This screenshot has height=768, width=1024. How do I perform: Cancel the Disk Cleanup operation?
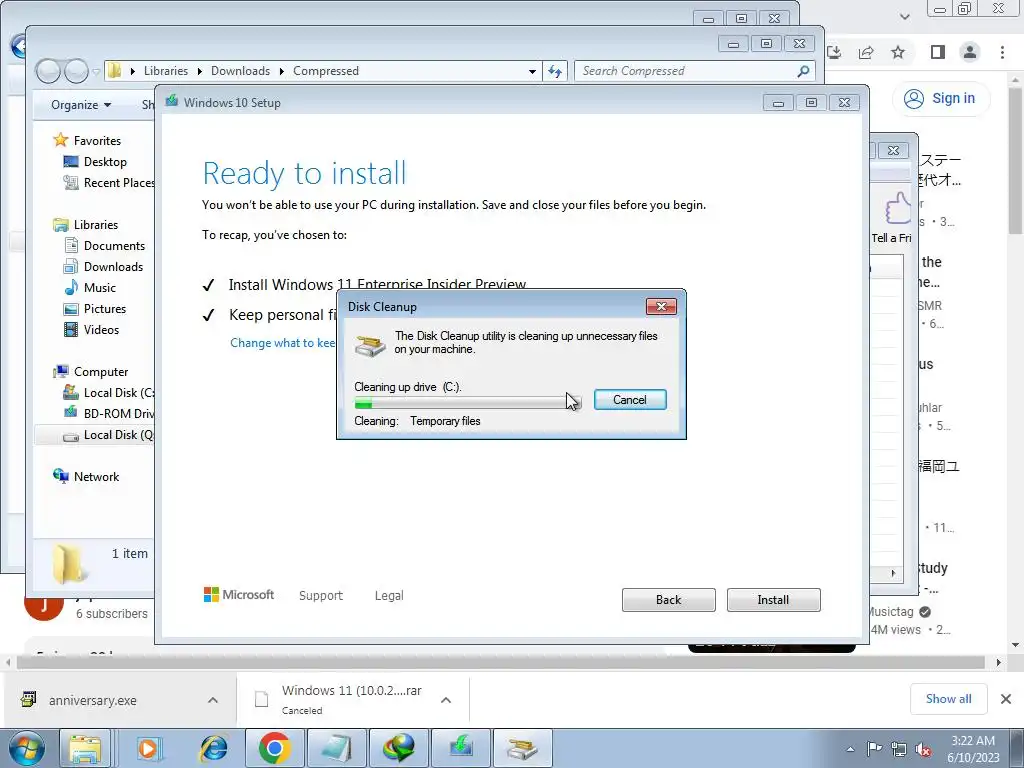[630, 400]
